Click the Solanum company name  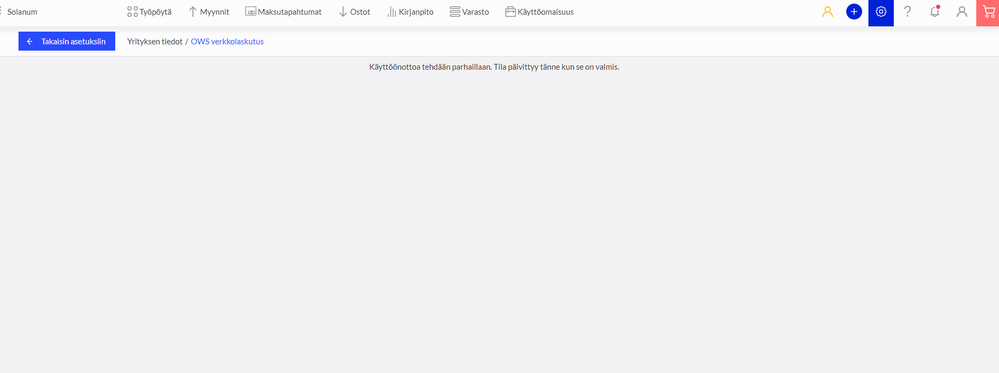pos(22,11)
